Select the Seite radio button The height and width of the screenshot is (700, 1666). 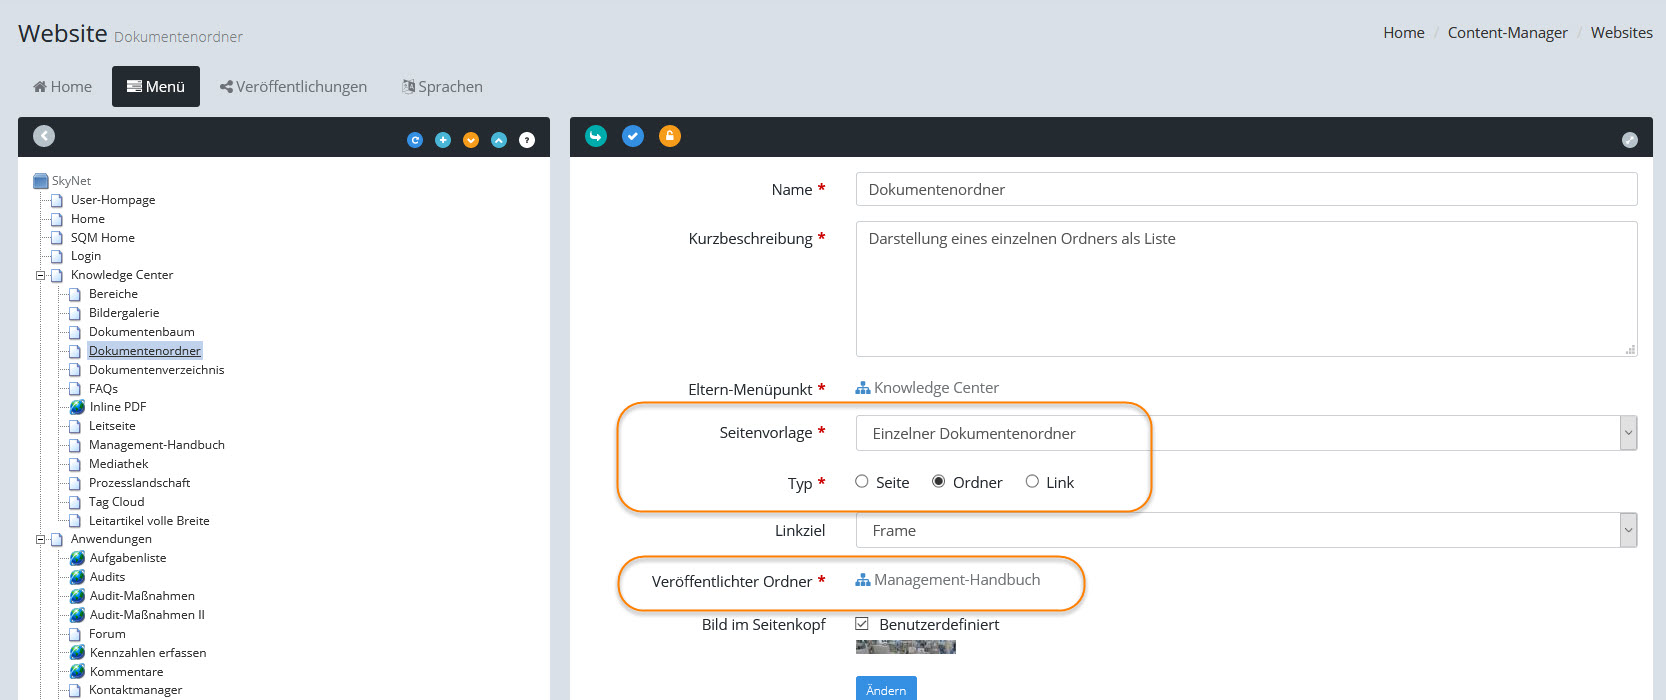(x=862, y=482)
